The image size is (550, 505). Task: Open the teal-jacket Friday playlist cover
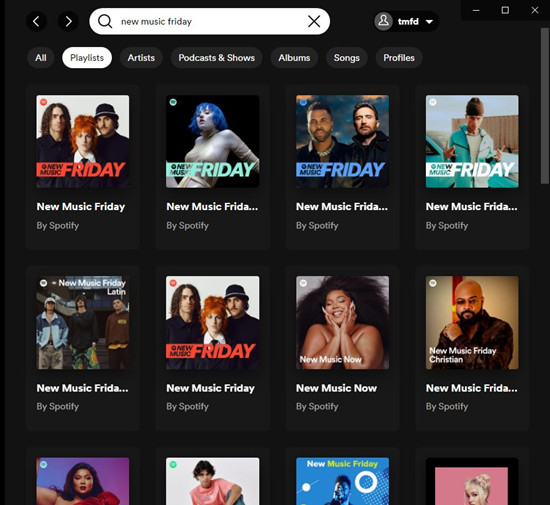coord(472,141)
